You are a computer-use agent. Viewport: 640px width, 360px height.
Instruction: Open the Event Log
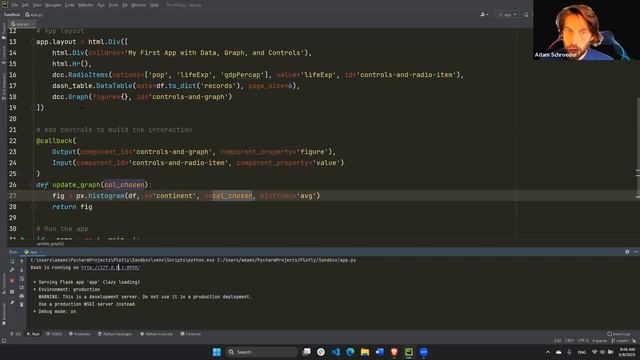coord(618,334)
